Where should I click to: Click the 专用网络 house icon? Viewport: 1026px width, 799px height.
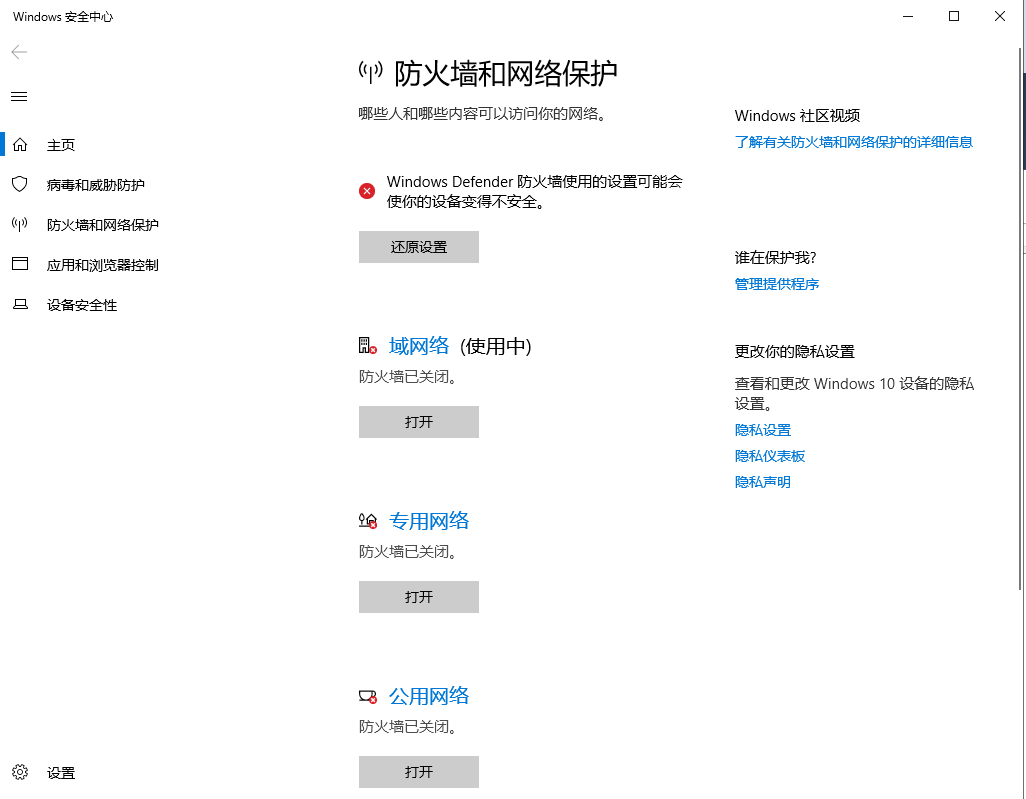[368, 521]
